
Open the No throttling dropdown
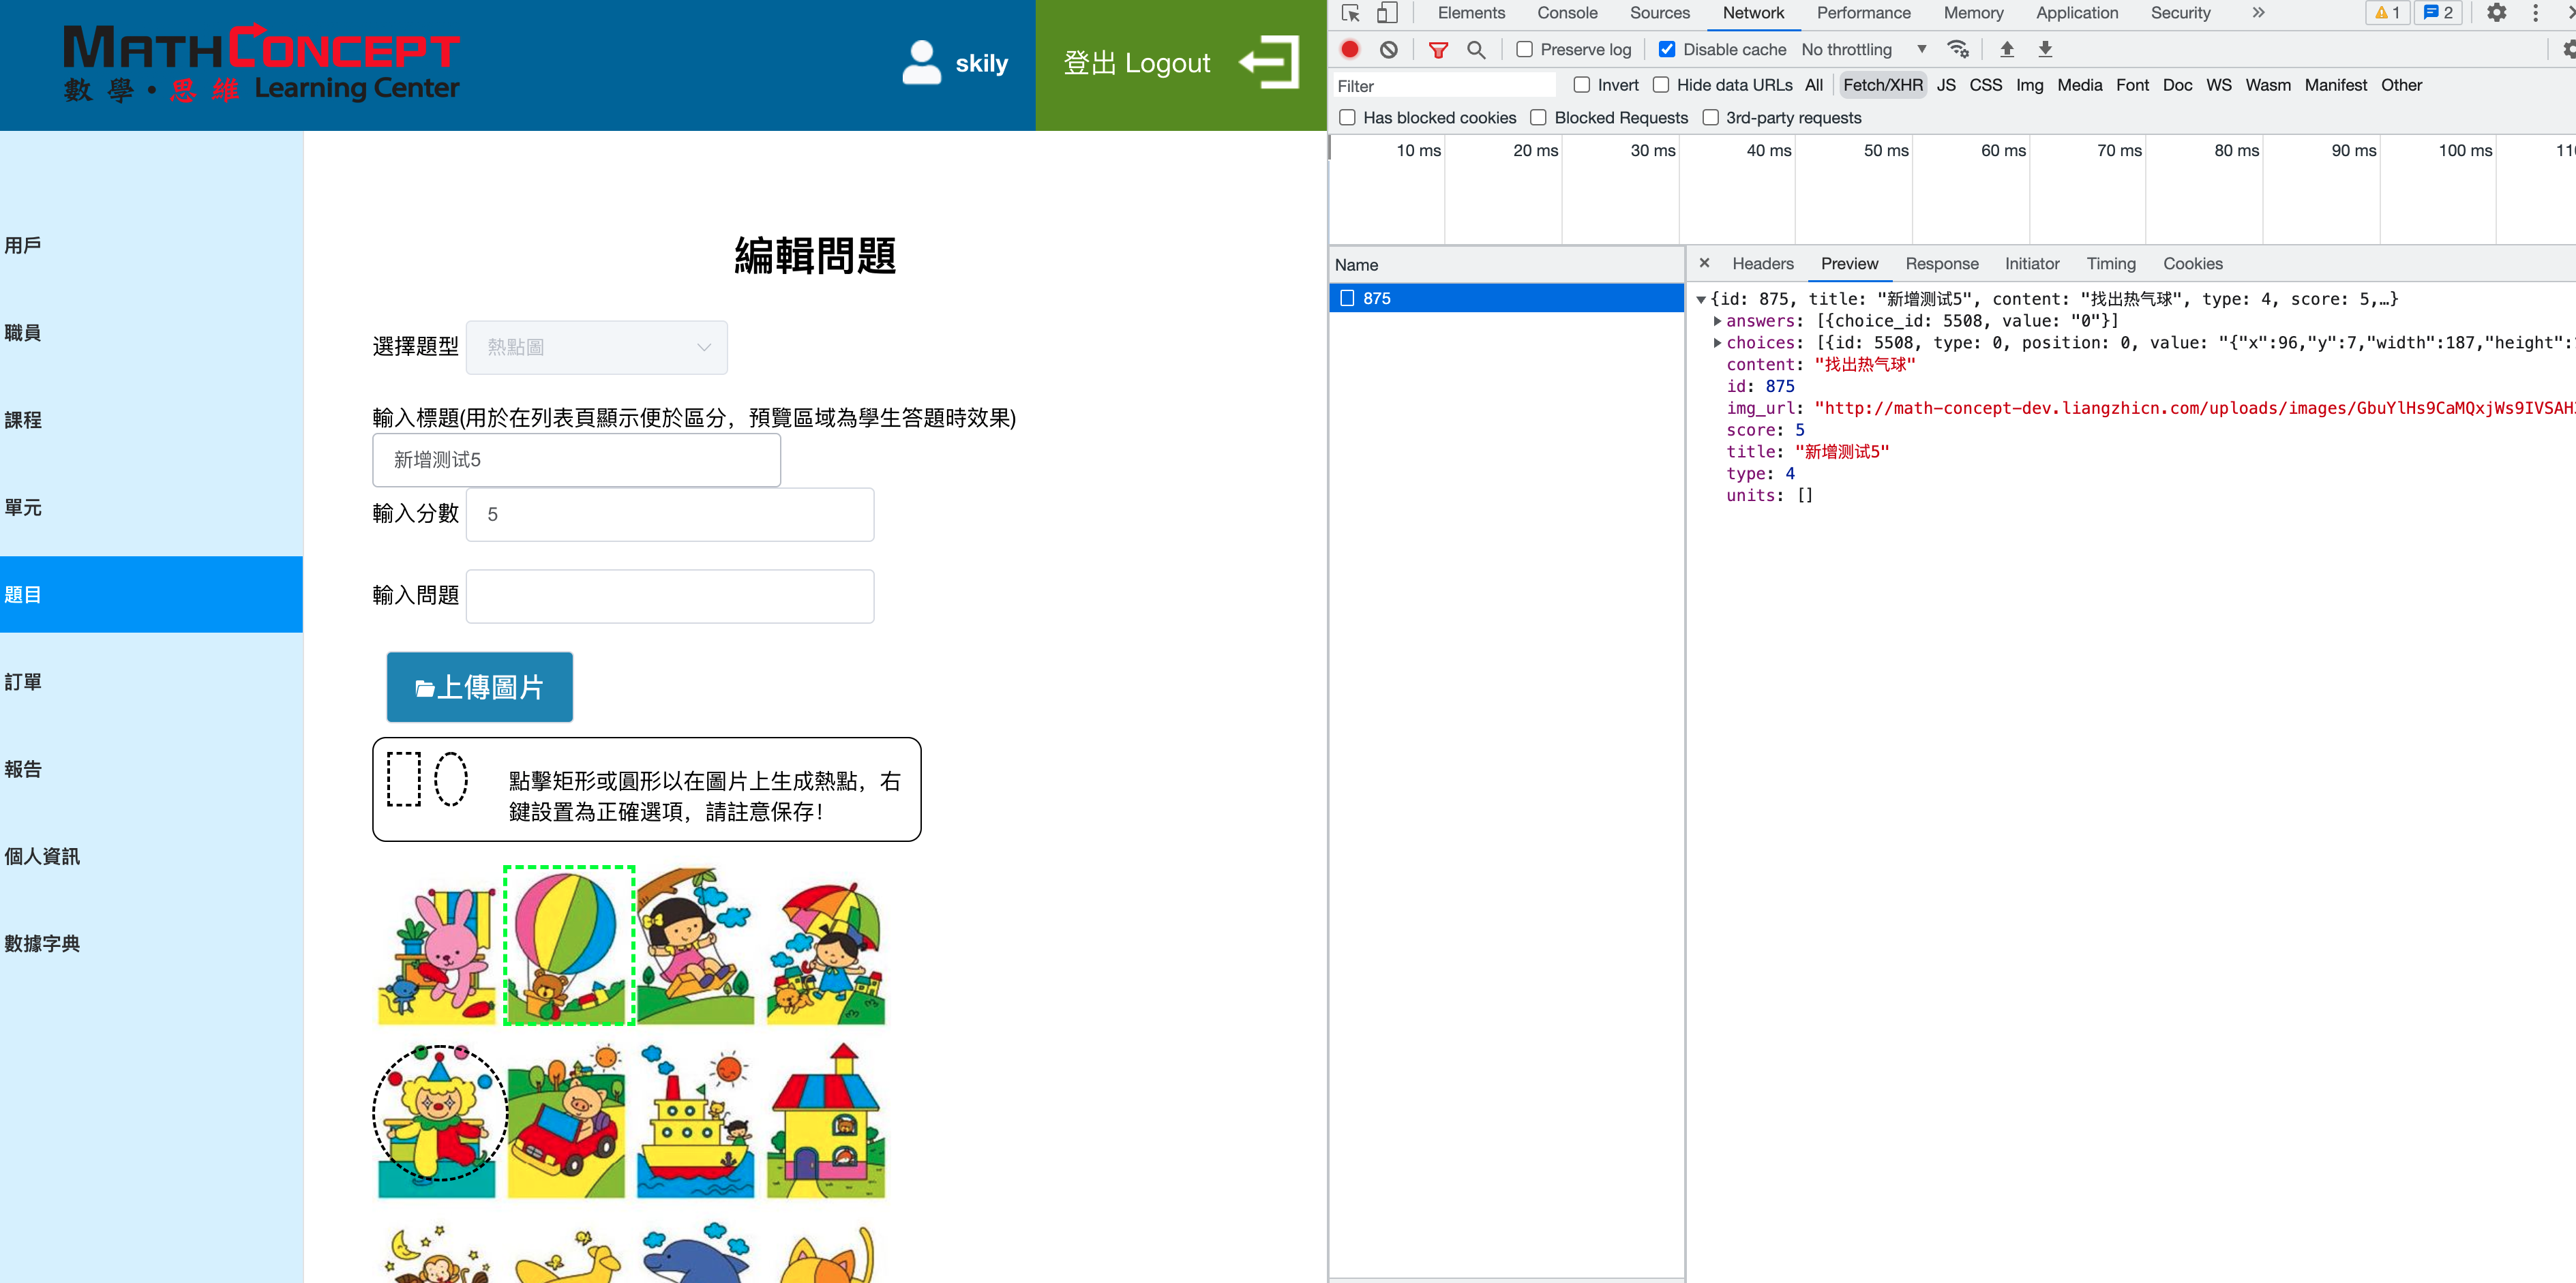(1864, 49)
